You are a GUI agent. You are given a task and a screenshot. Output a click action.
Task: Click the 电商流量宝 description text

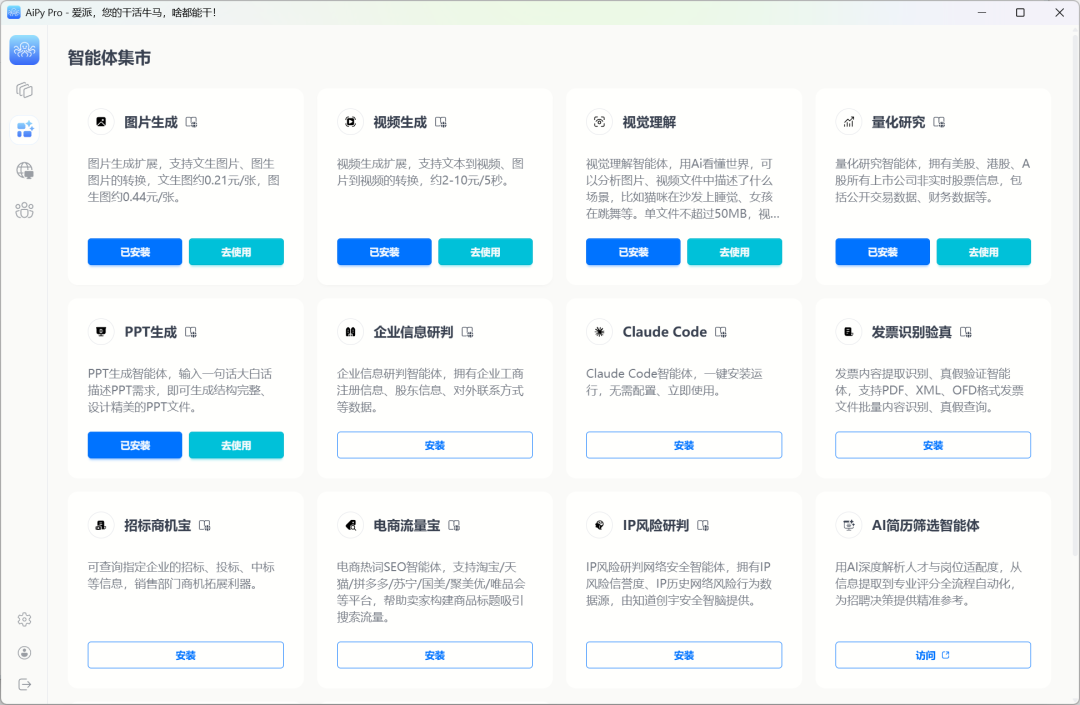coord(431,592)
